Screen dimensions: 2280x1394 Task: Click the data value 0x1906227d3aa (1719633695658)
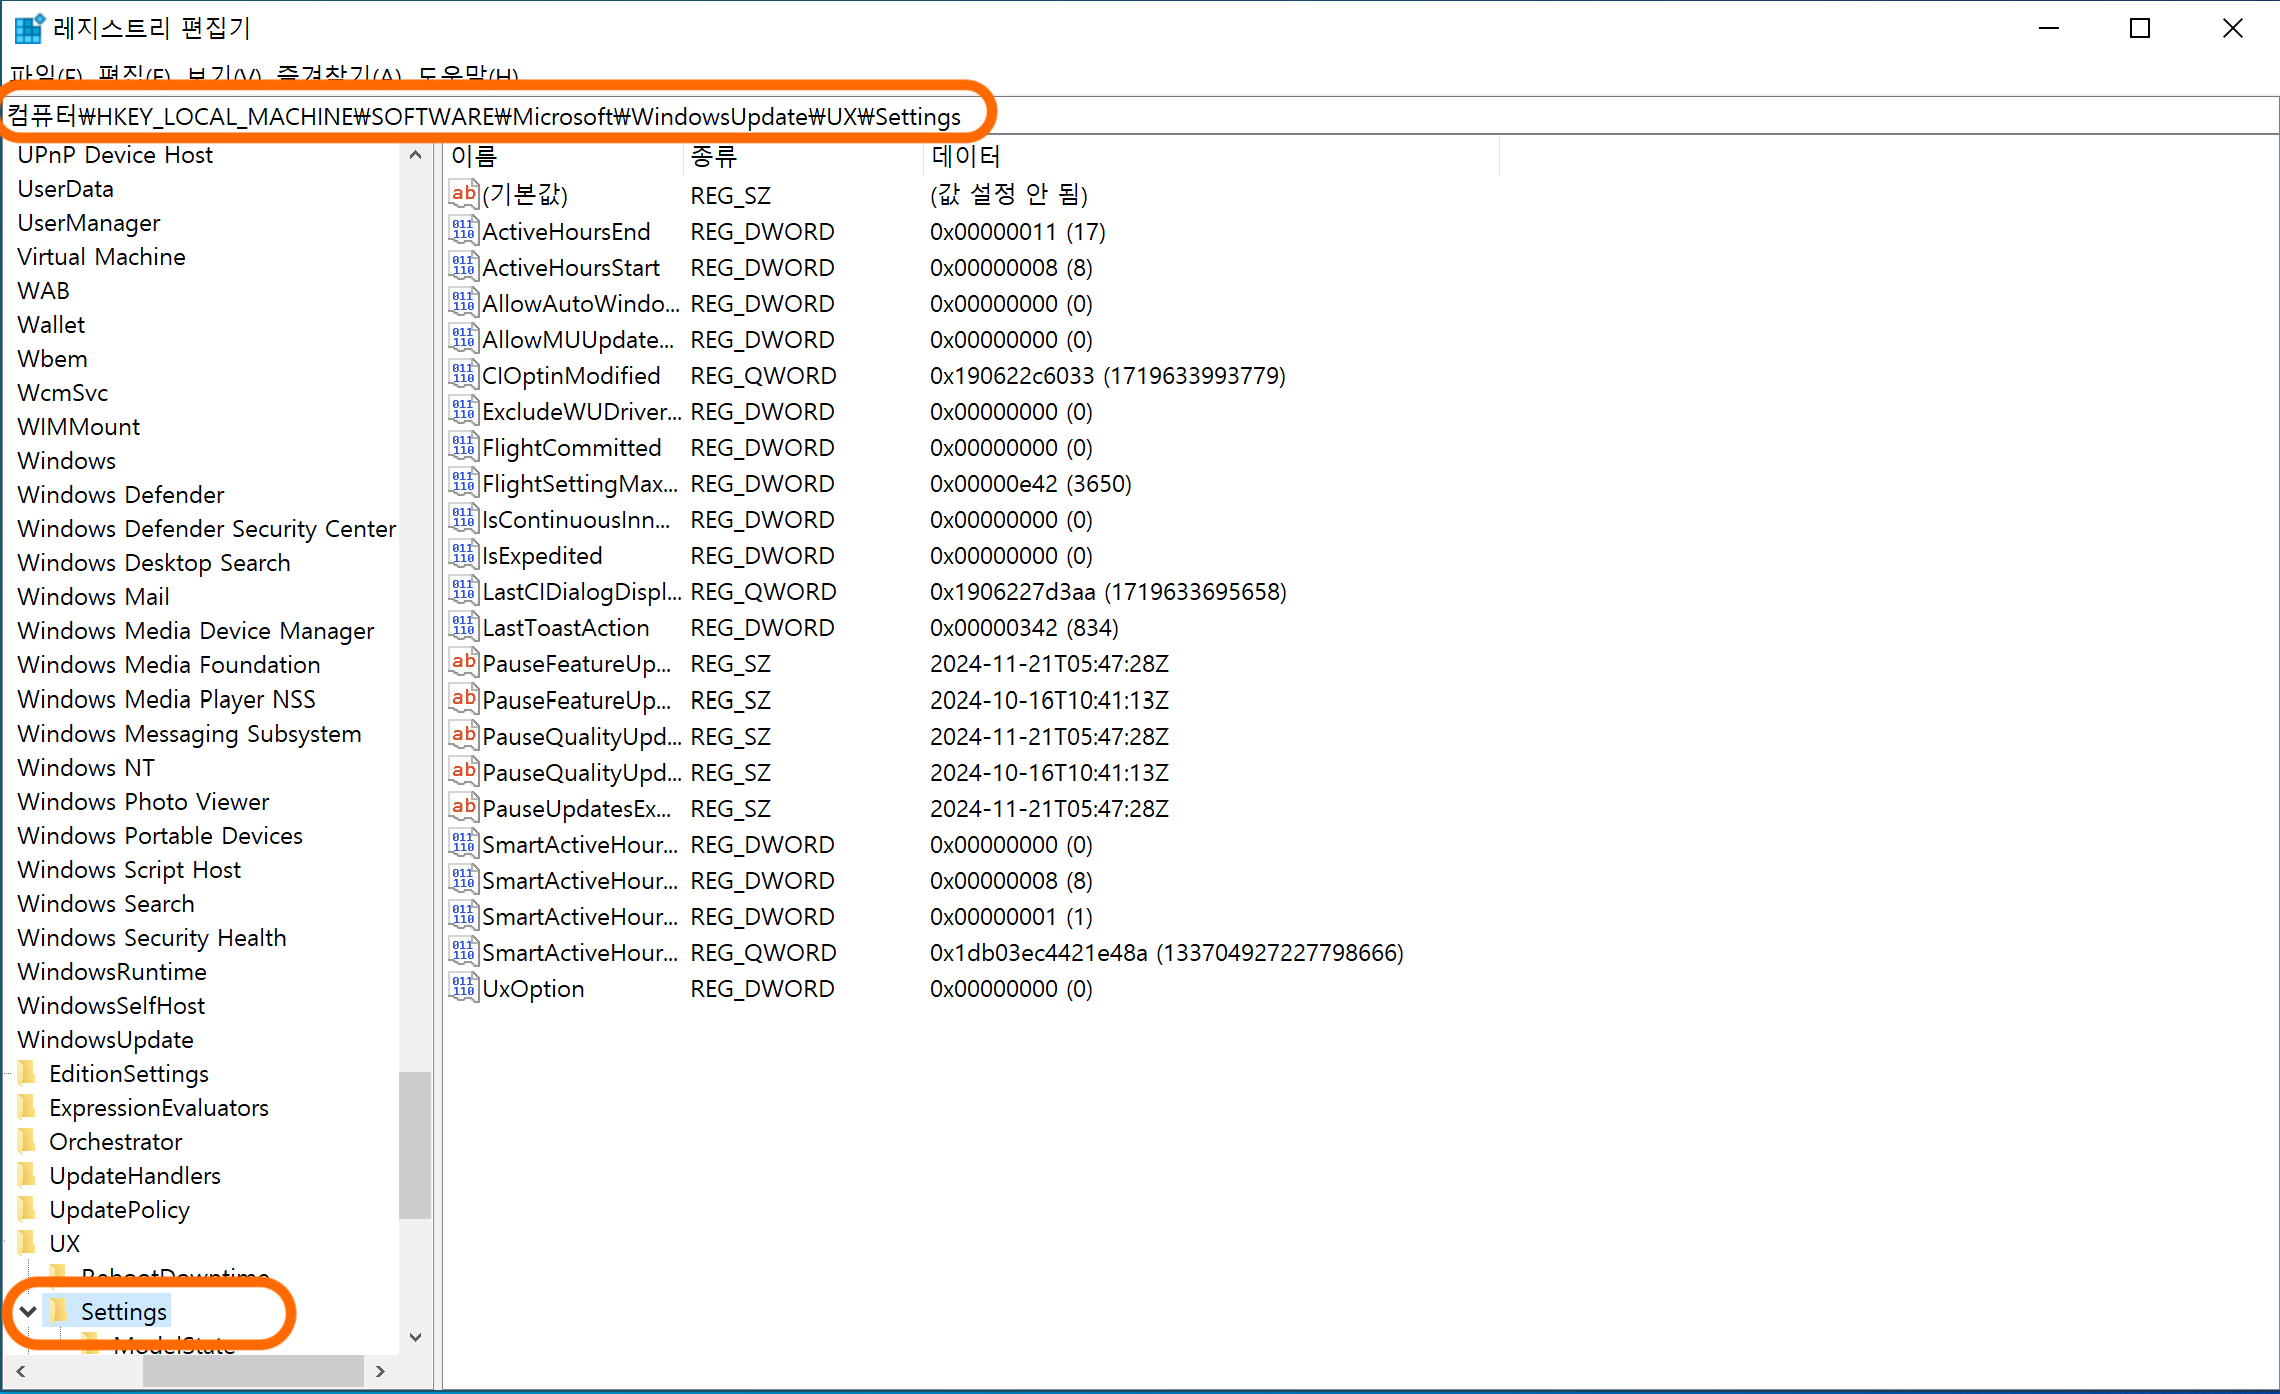tap(1108, 591)
